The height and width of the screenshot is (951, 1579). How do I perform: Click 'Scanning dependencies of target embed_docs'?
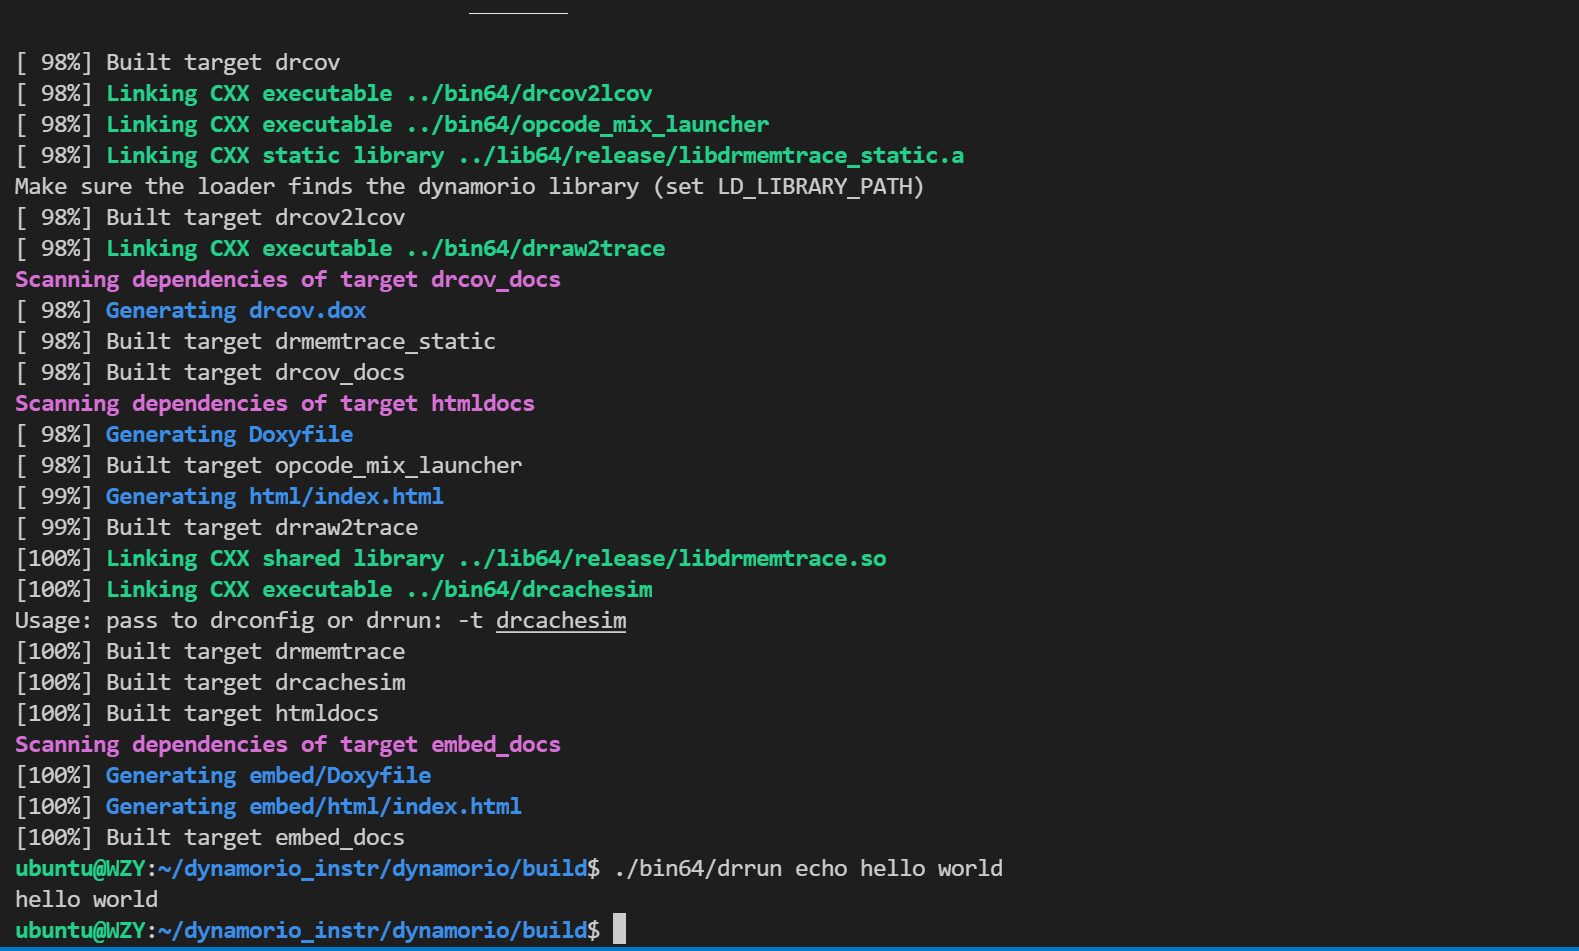pos(288,745)
